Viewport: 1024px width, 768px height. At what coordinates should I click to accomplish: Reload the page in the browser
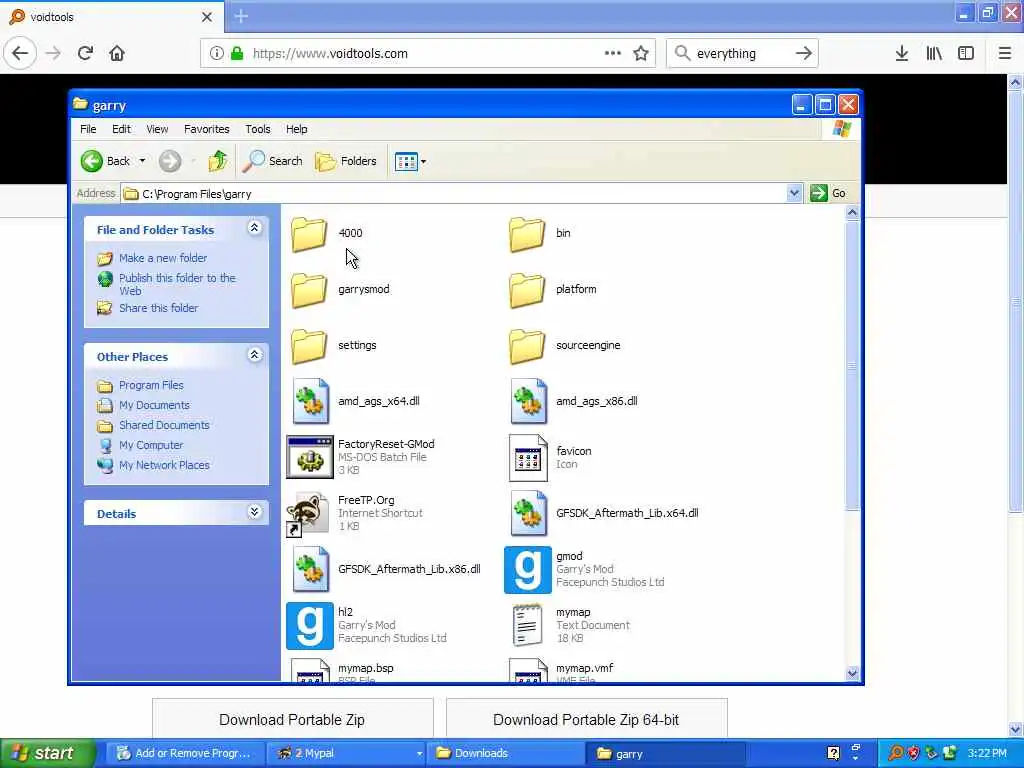(85, 53)
